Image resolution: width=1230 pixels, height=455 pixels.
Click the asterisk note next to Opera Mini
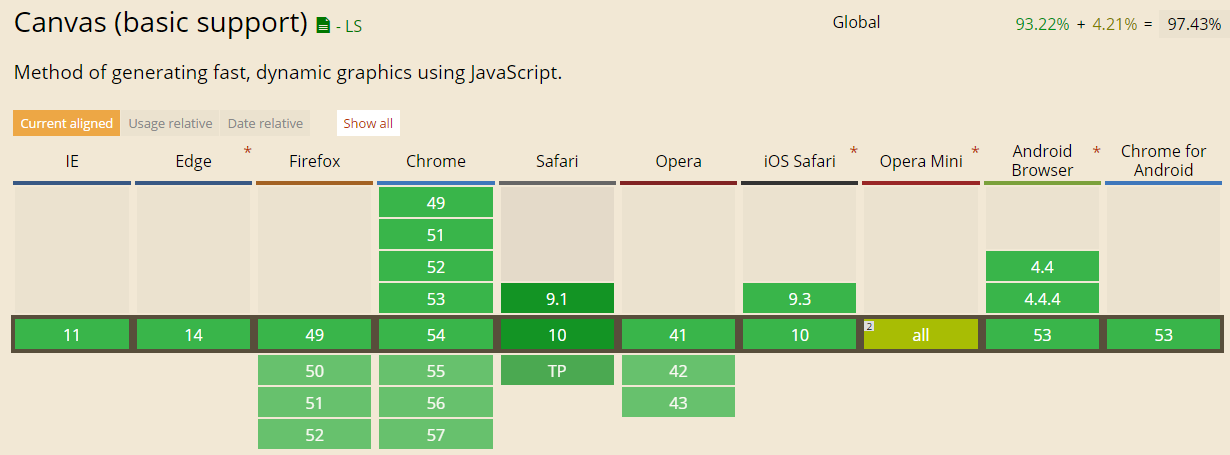(975, 152)
